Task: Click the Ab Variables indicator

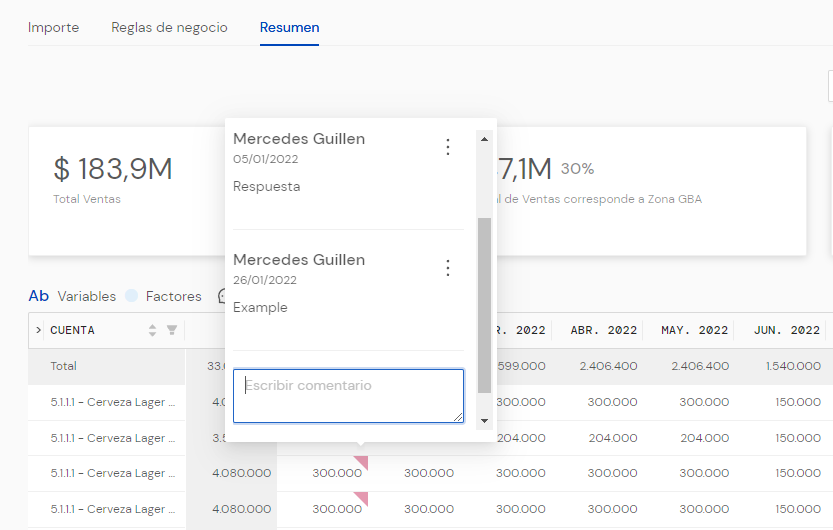Action: tap(39, 296)
